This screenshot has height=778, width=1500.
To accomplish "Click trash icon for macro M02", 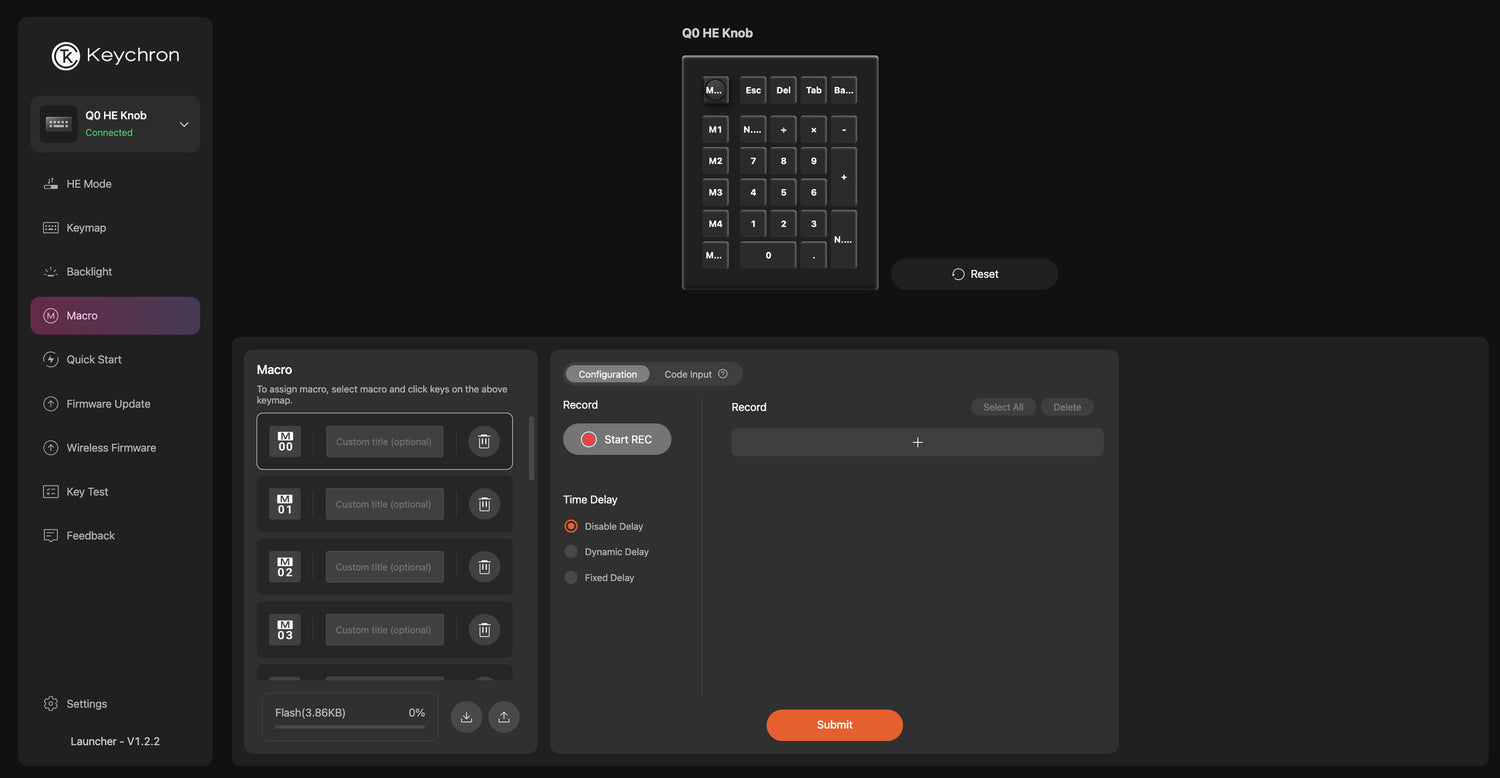I will pos(484,567).
